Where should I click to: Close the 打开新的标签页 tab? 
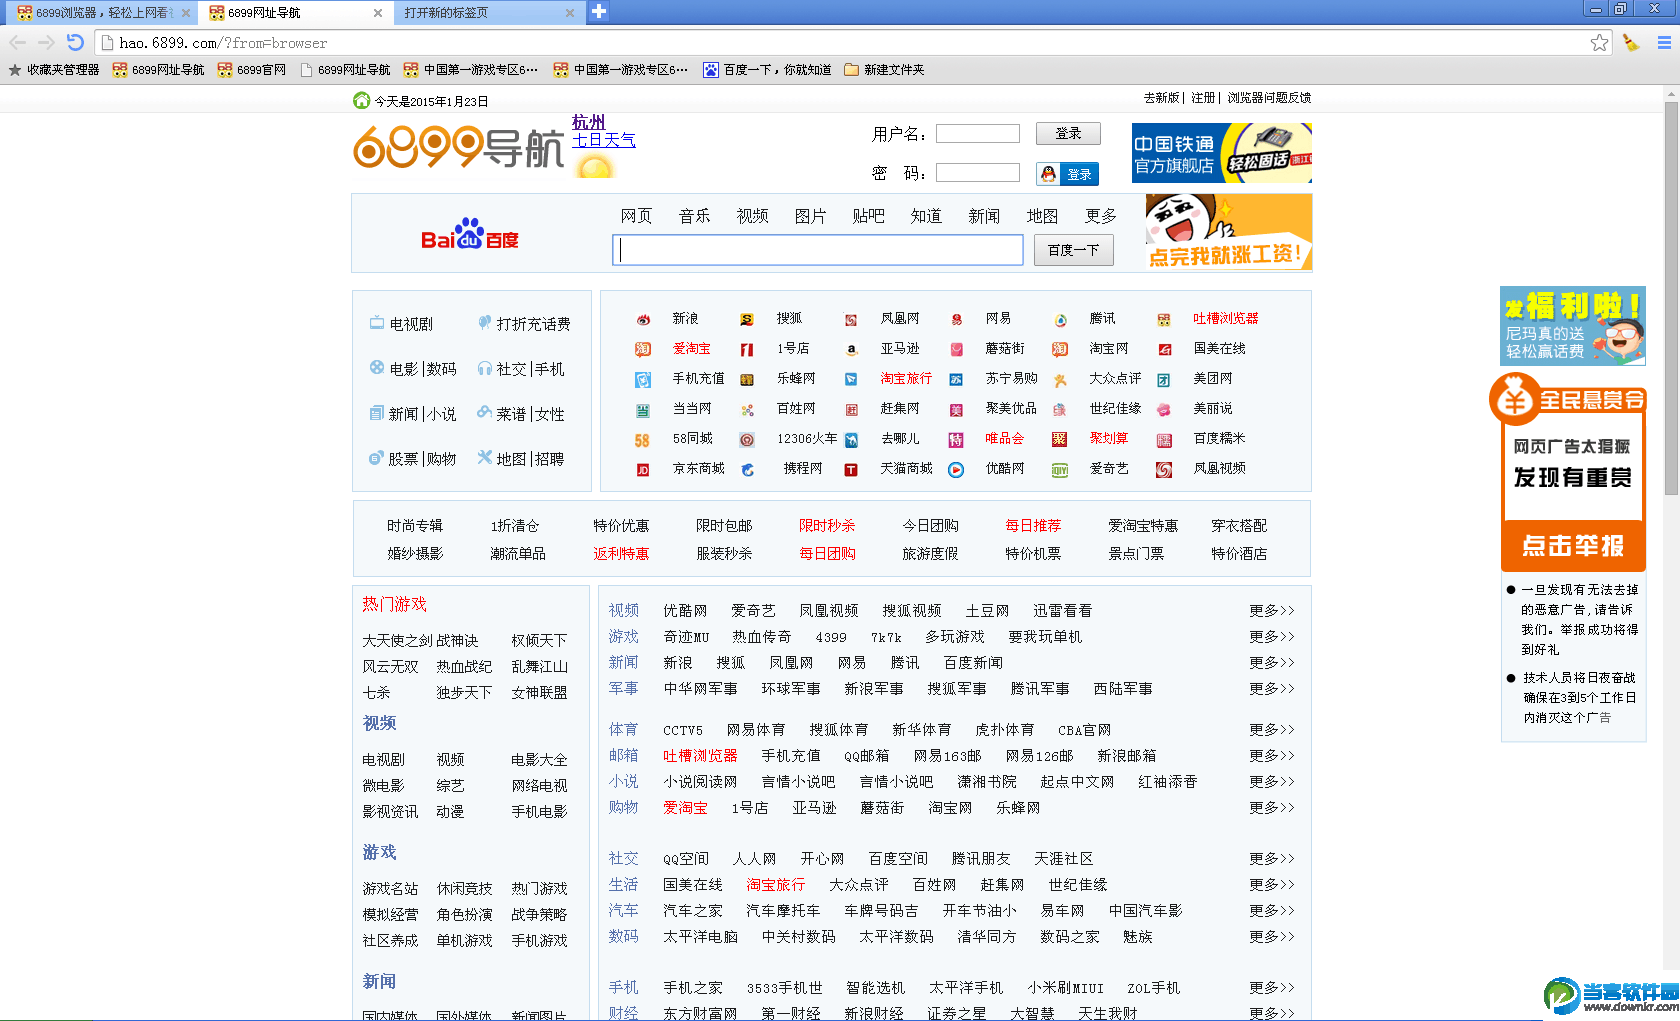[x=570, y=13]
